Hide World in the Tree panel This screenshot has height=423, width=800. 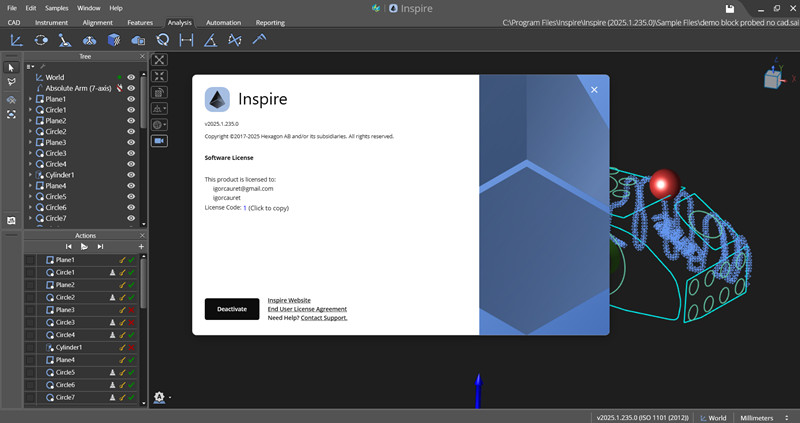pyautogui.click(x=131, y=78)
